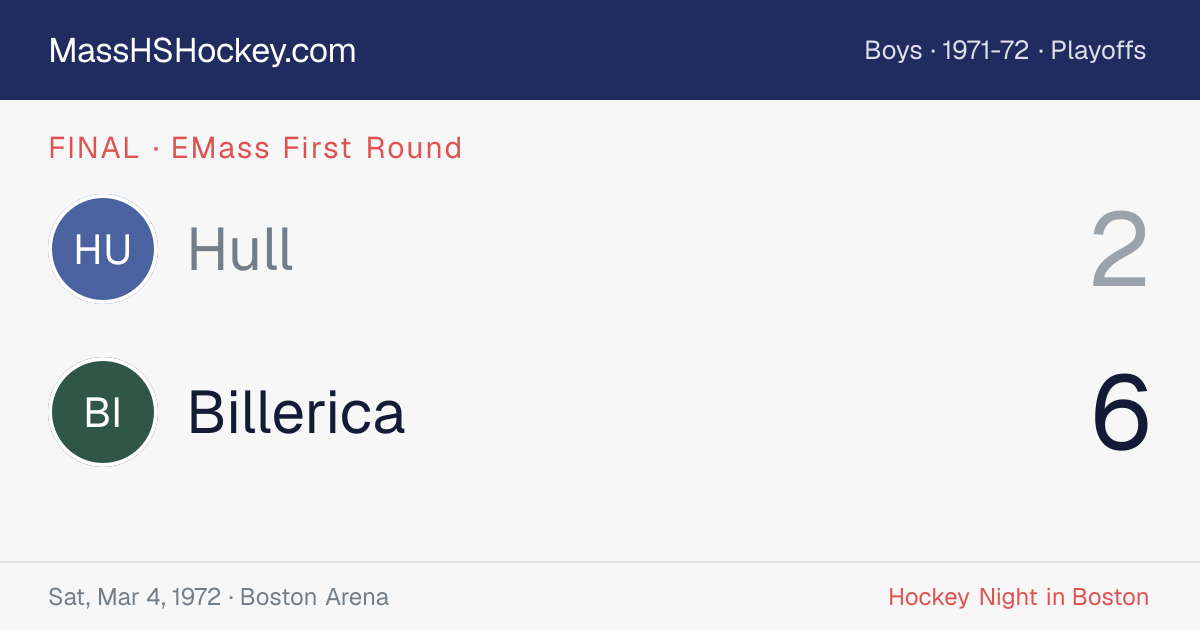The height and width of the screenshot is (630, 1200).
Task: Click the white ring around HU badge
Action: coord(103,196)
